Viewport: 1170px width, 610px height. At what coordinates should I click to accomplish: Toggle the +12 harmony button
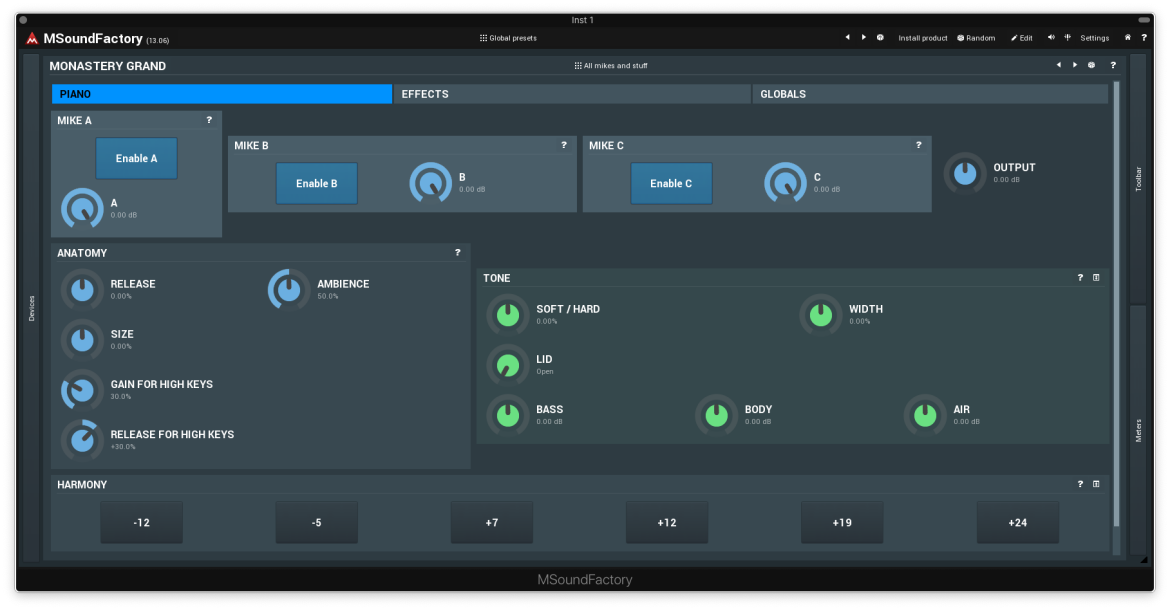tap(667, 523)
